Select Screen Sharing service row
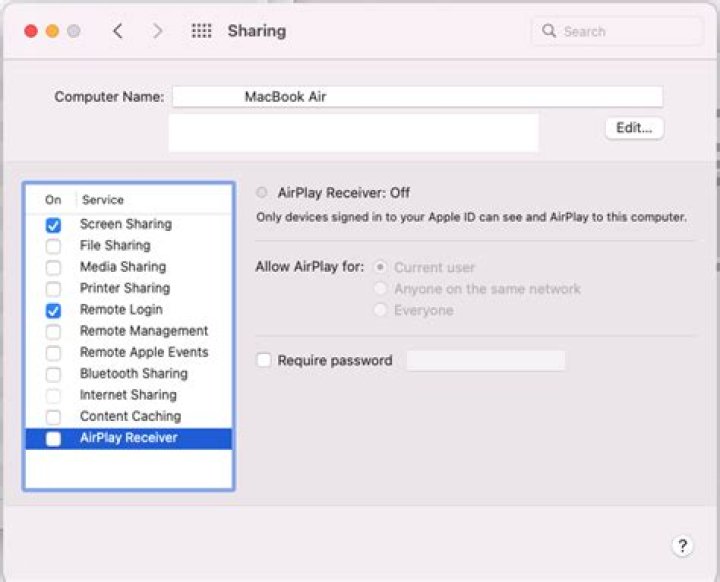This screenshot has height=582, width=720. pos(129,225)
